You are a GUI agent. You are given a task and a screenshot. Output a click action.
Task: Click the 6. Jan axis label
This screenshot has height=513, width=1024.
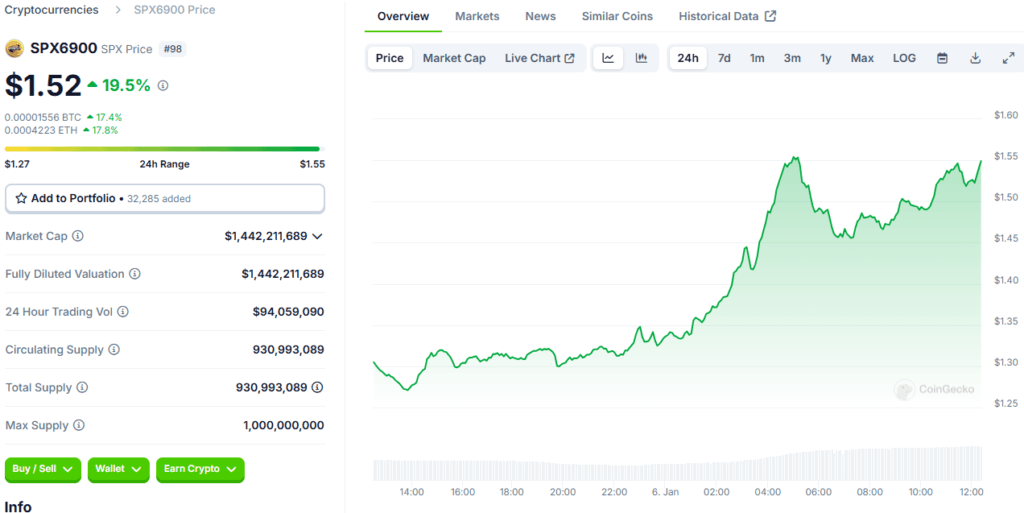point(665,491)
